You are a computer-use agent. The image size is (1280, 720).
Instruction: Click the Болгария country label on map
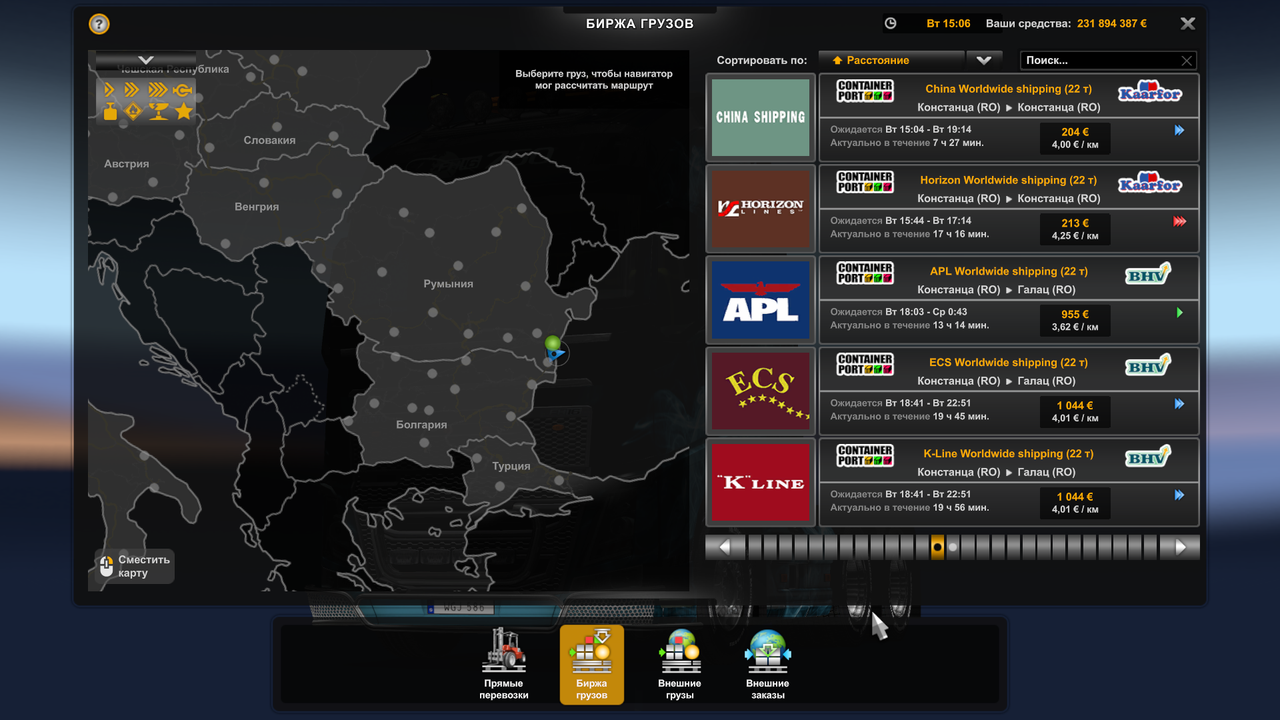coord(421,425)
